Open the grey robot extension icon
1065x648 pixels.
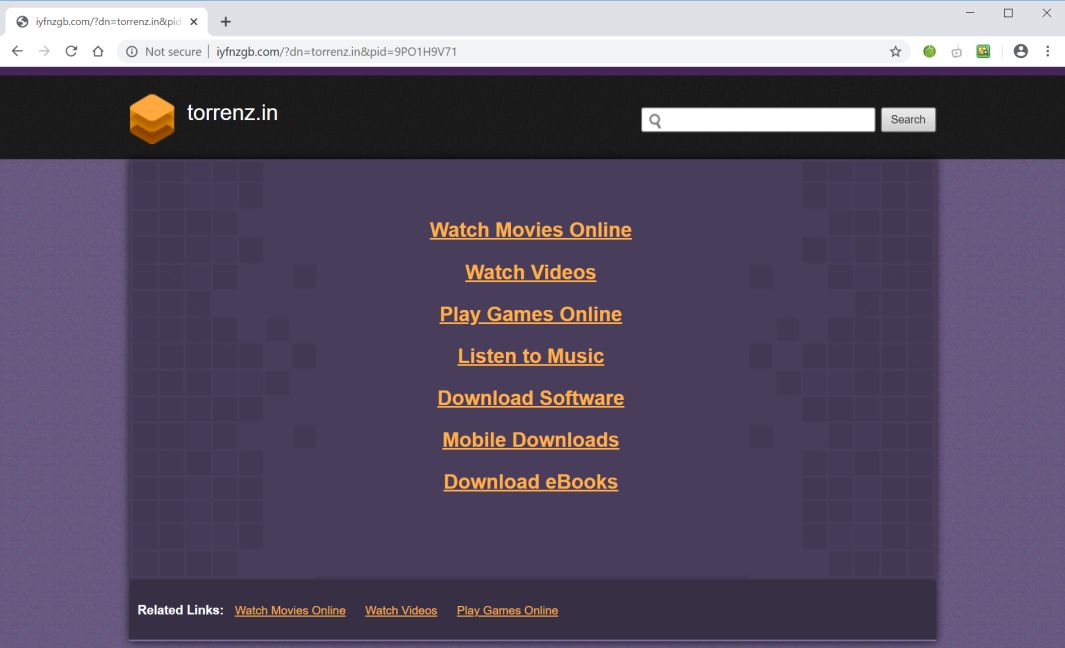[x=956, y=52]
